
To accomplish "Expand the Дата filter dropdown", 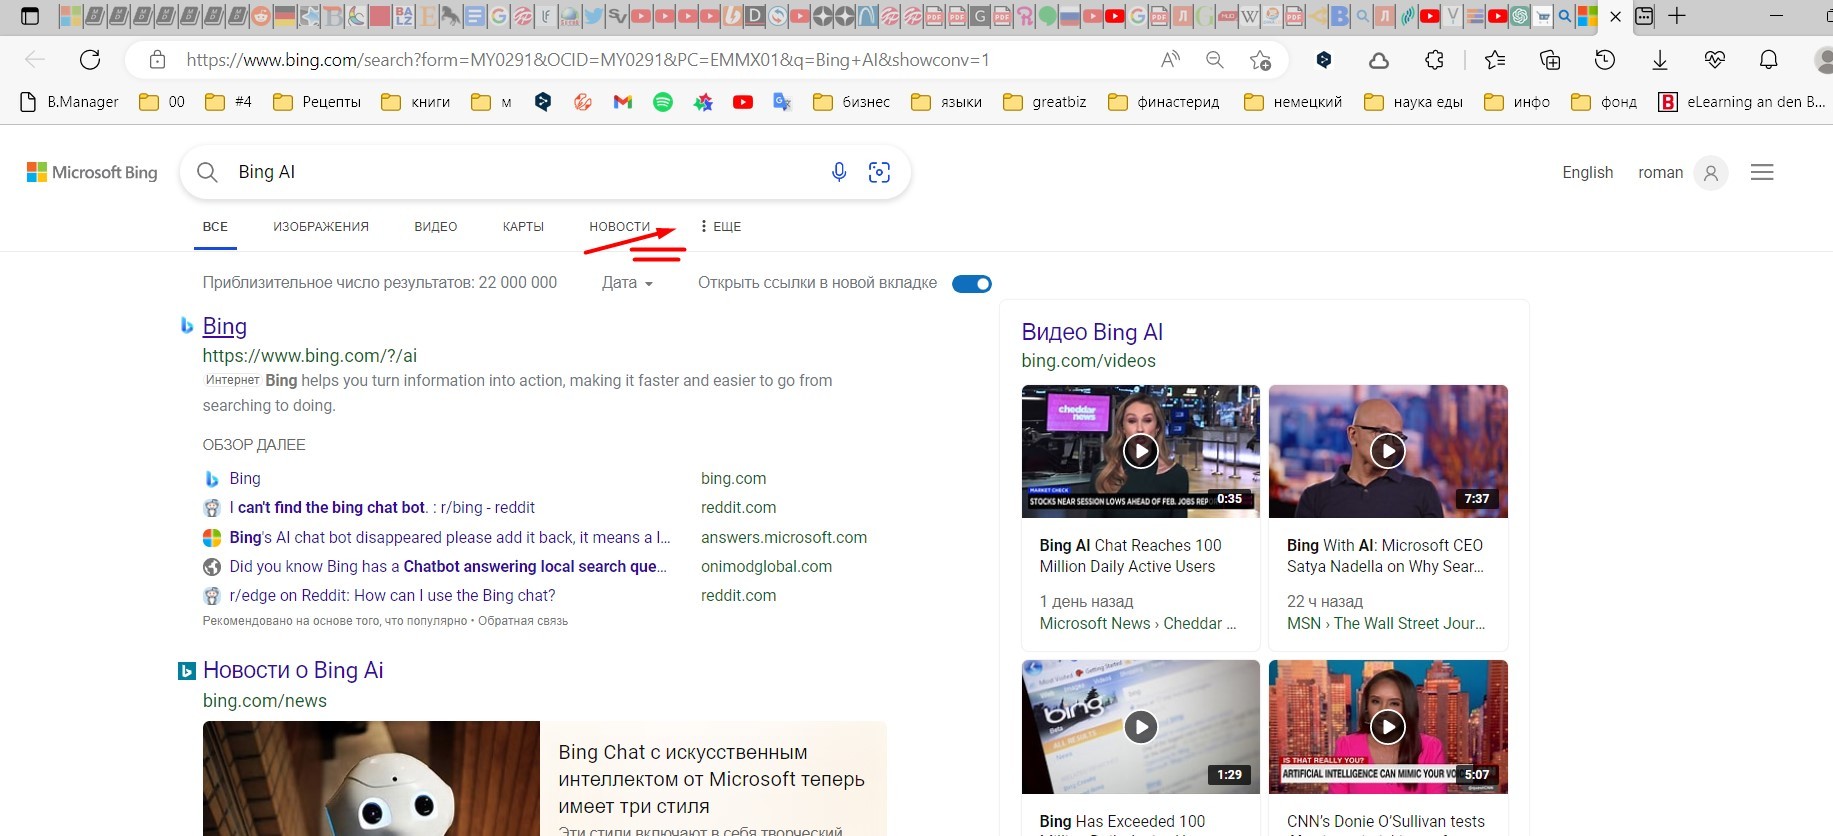I will coord(627,283).
